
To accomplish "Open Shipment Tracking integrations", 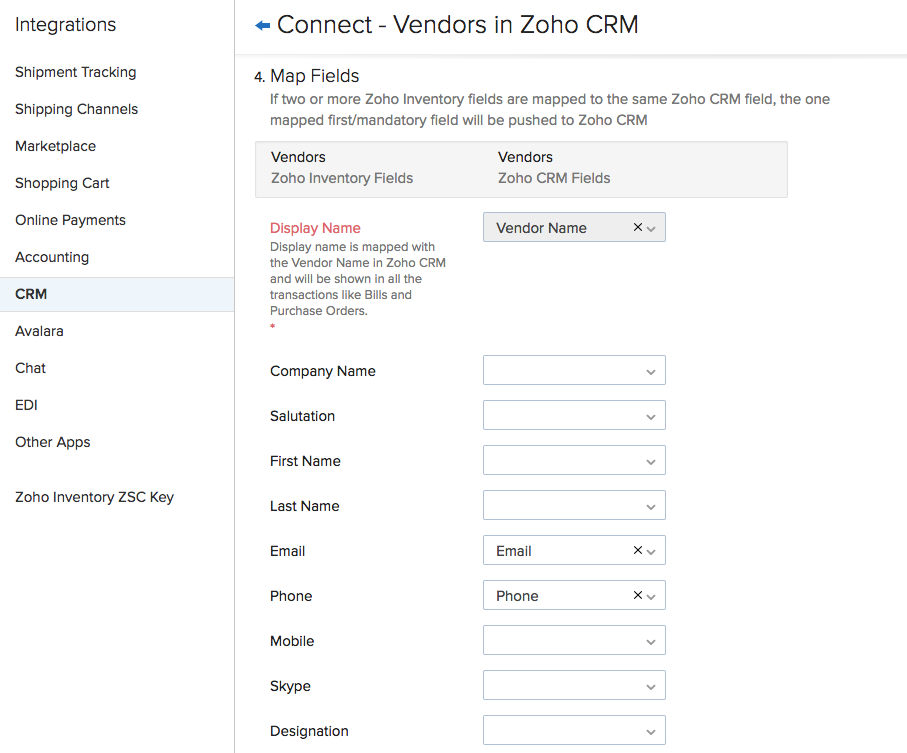I will 76,72.
